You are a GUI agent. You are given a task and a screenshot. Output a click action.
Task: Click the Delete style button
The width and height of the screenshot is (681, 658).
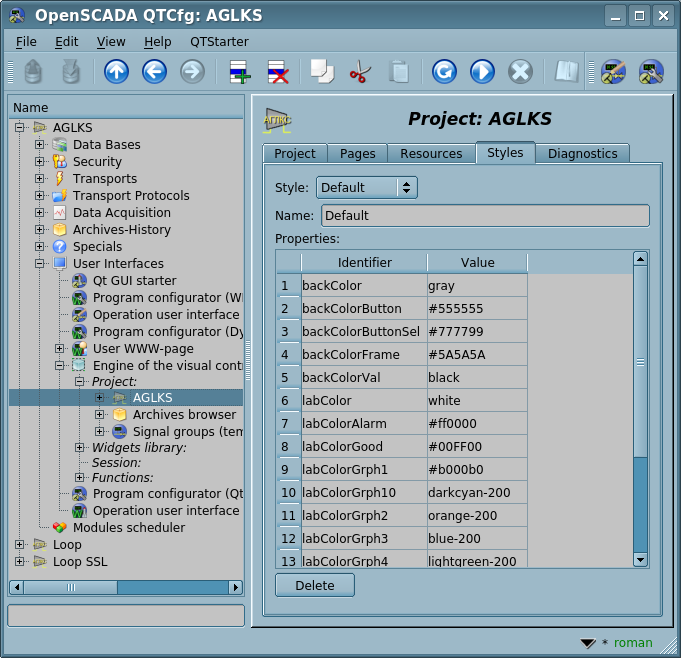click(315, 585)
